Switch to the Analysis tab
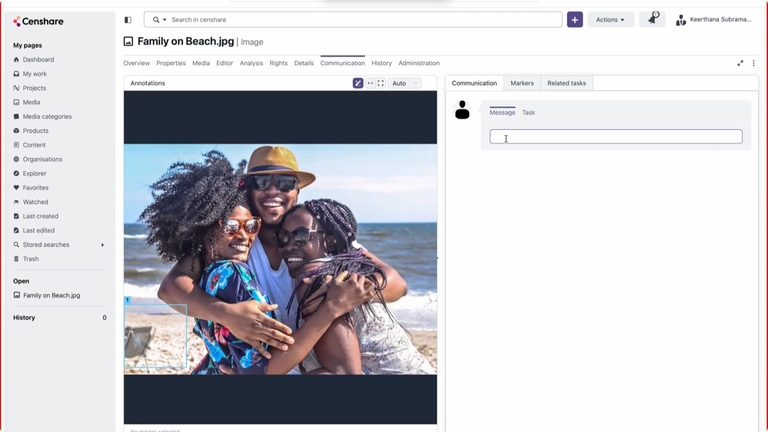The image size is (768, 432). tap(251, 63)
